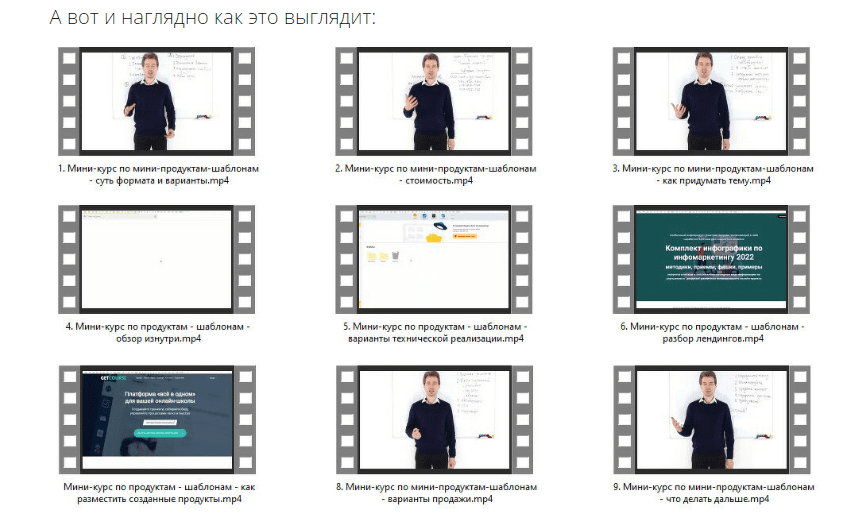
Task: Open the dark green 'разбор лендингов' thumbnail
Action: tap(713, 259)
